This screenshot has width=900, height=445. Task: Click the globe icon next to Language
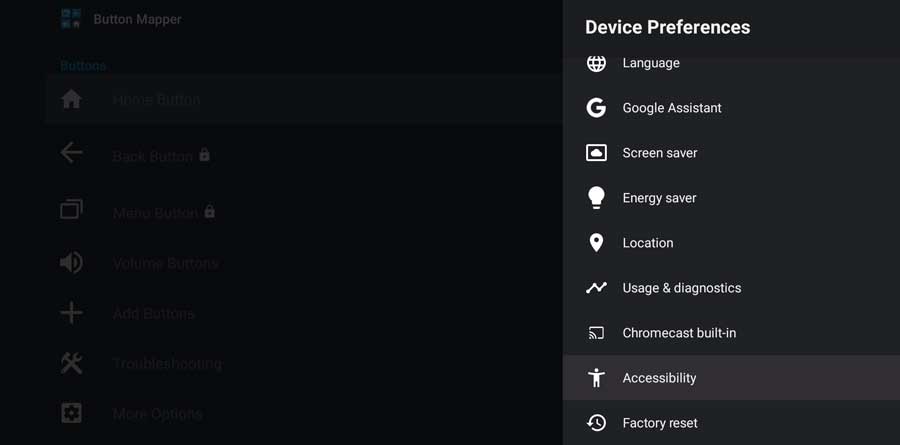(x=596, y=63)
